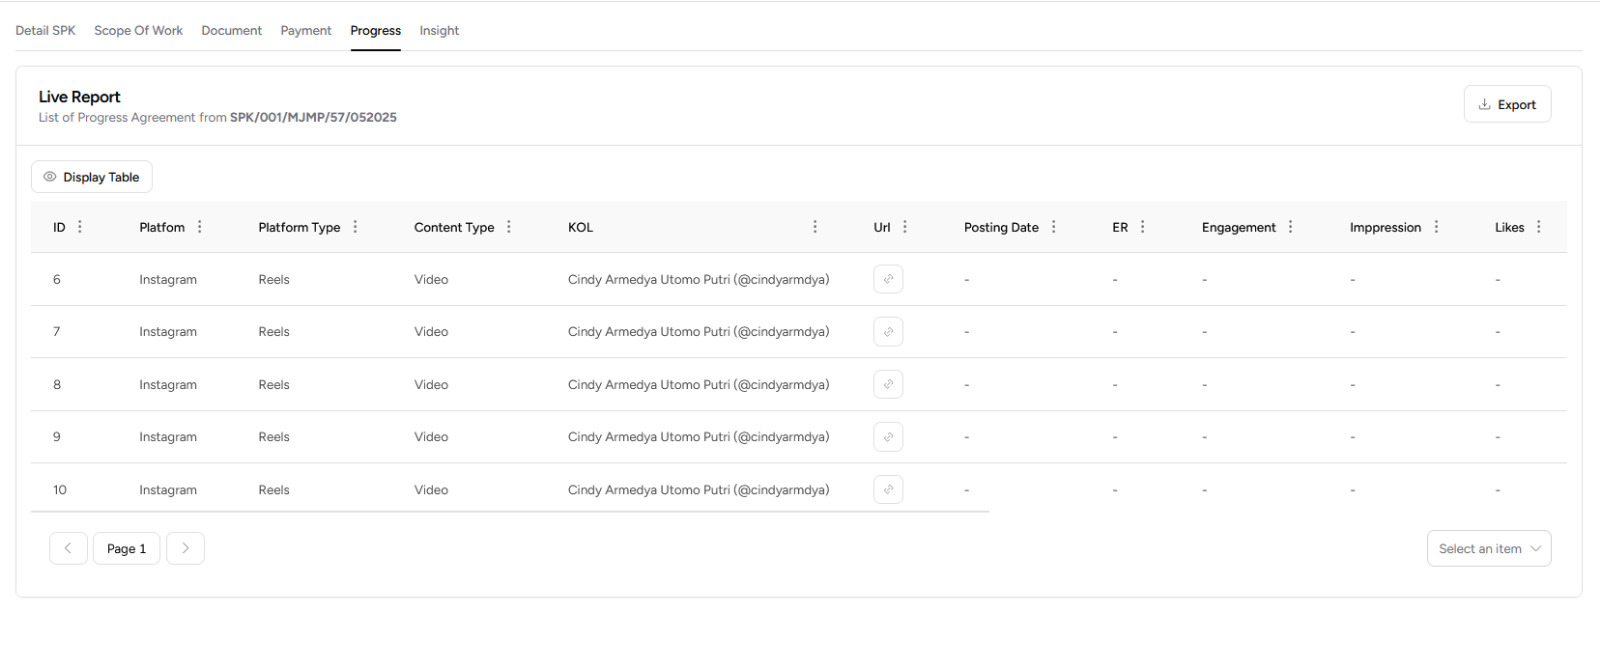Switch to the Payment tab
This screenshot has height=667, width=1600.
coord(306,31)
